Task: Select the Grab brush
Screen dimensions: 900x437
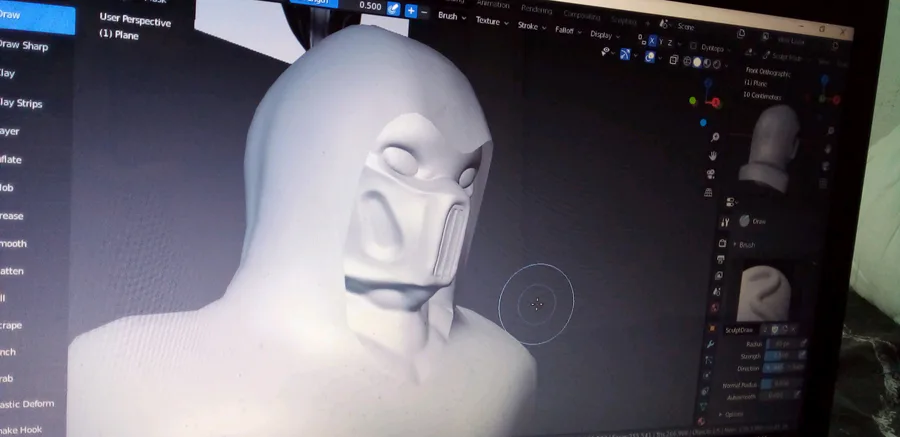Action: [x=8, y=378]
